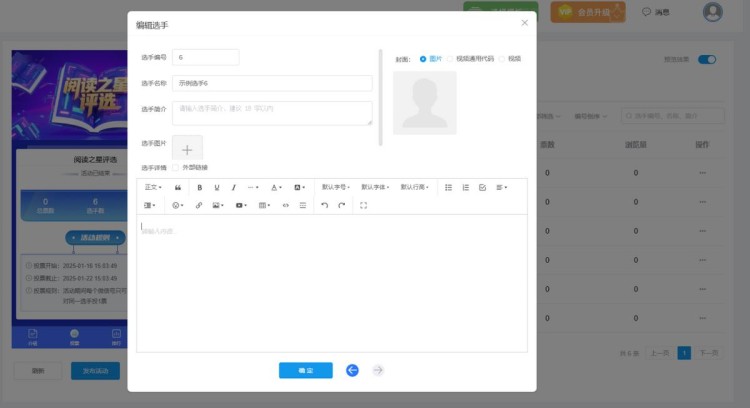Choose 视频通用代码 as the cover type
750x408 pixels.
click(x=450, y=59)
